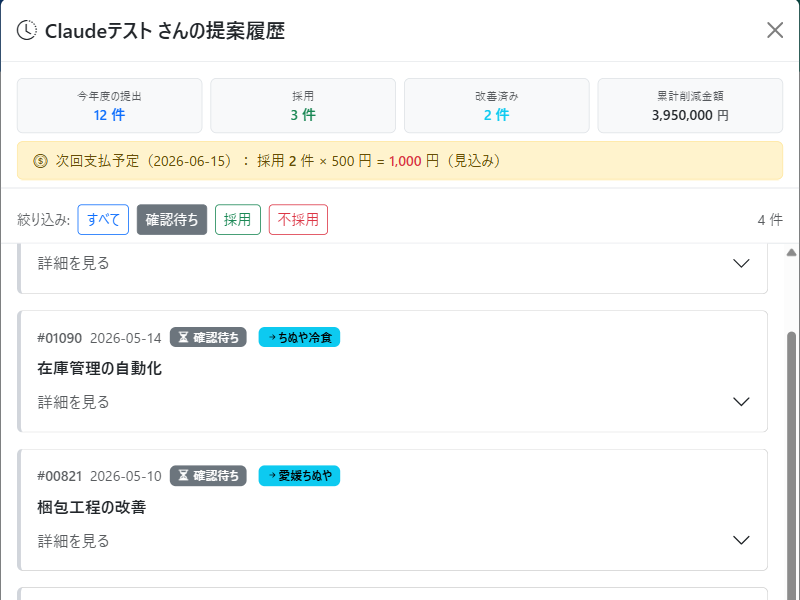800x600 pixels.
Task: Click the date 2026-05-14
Action: [x=126, y=338]
